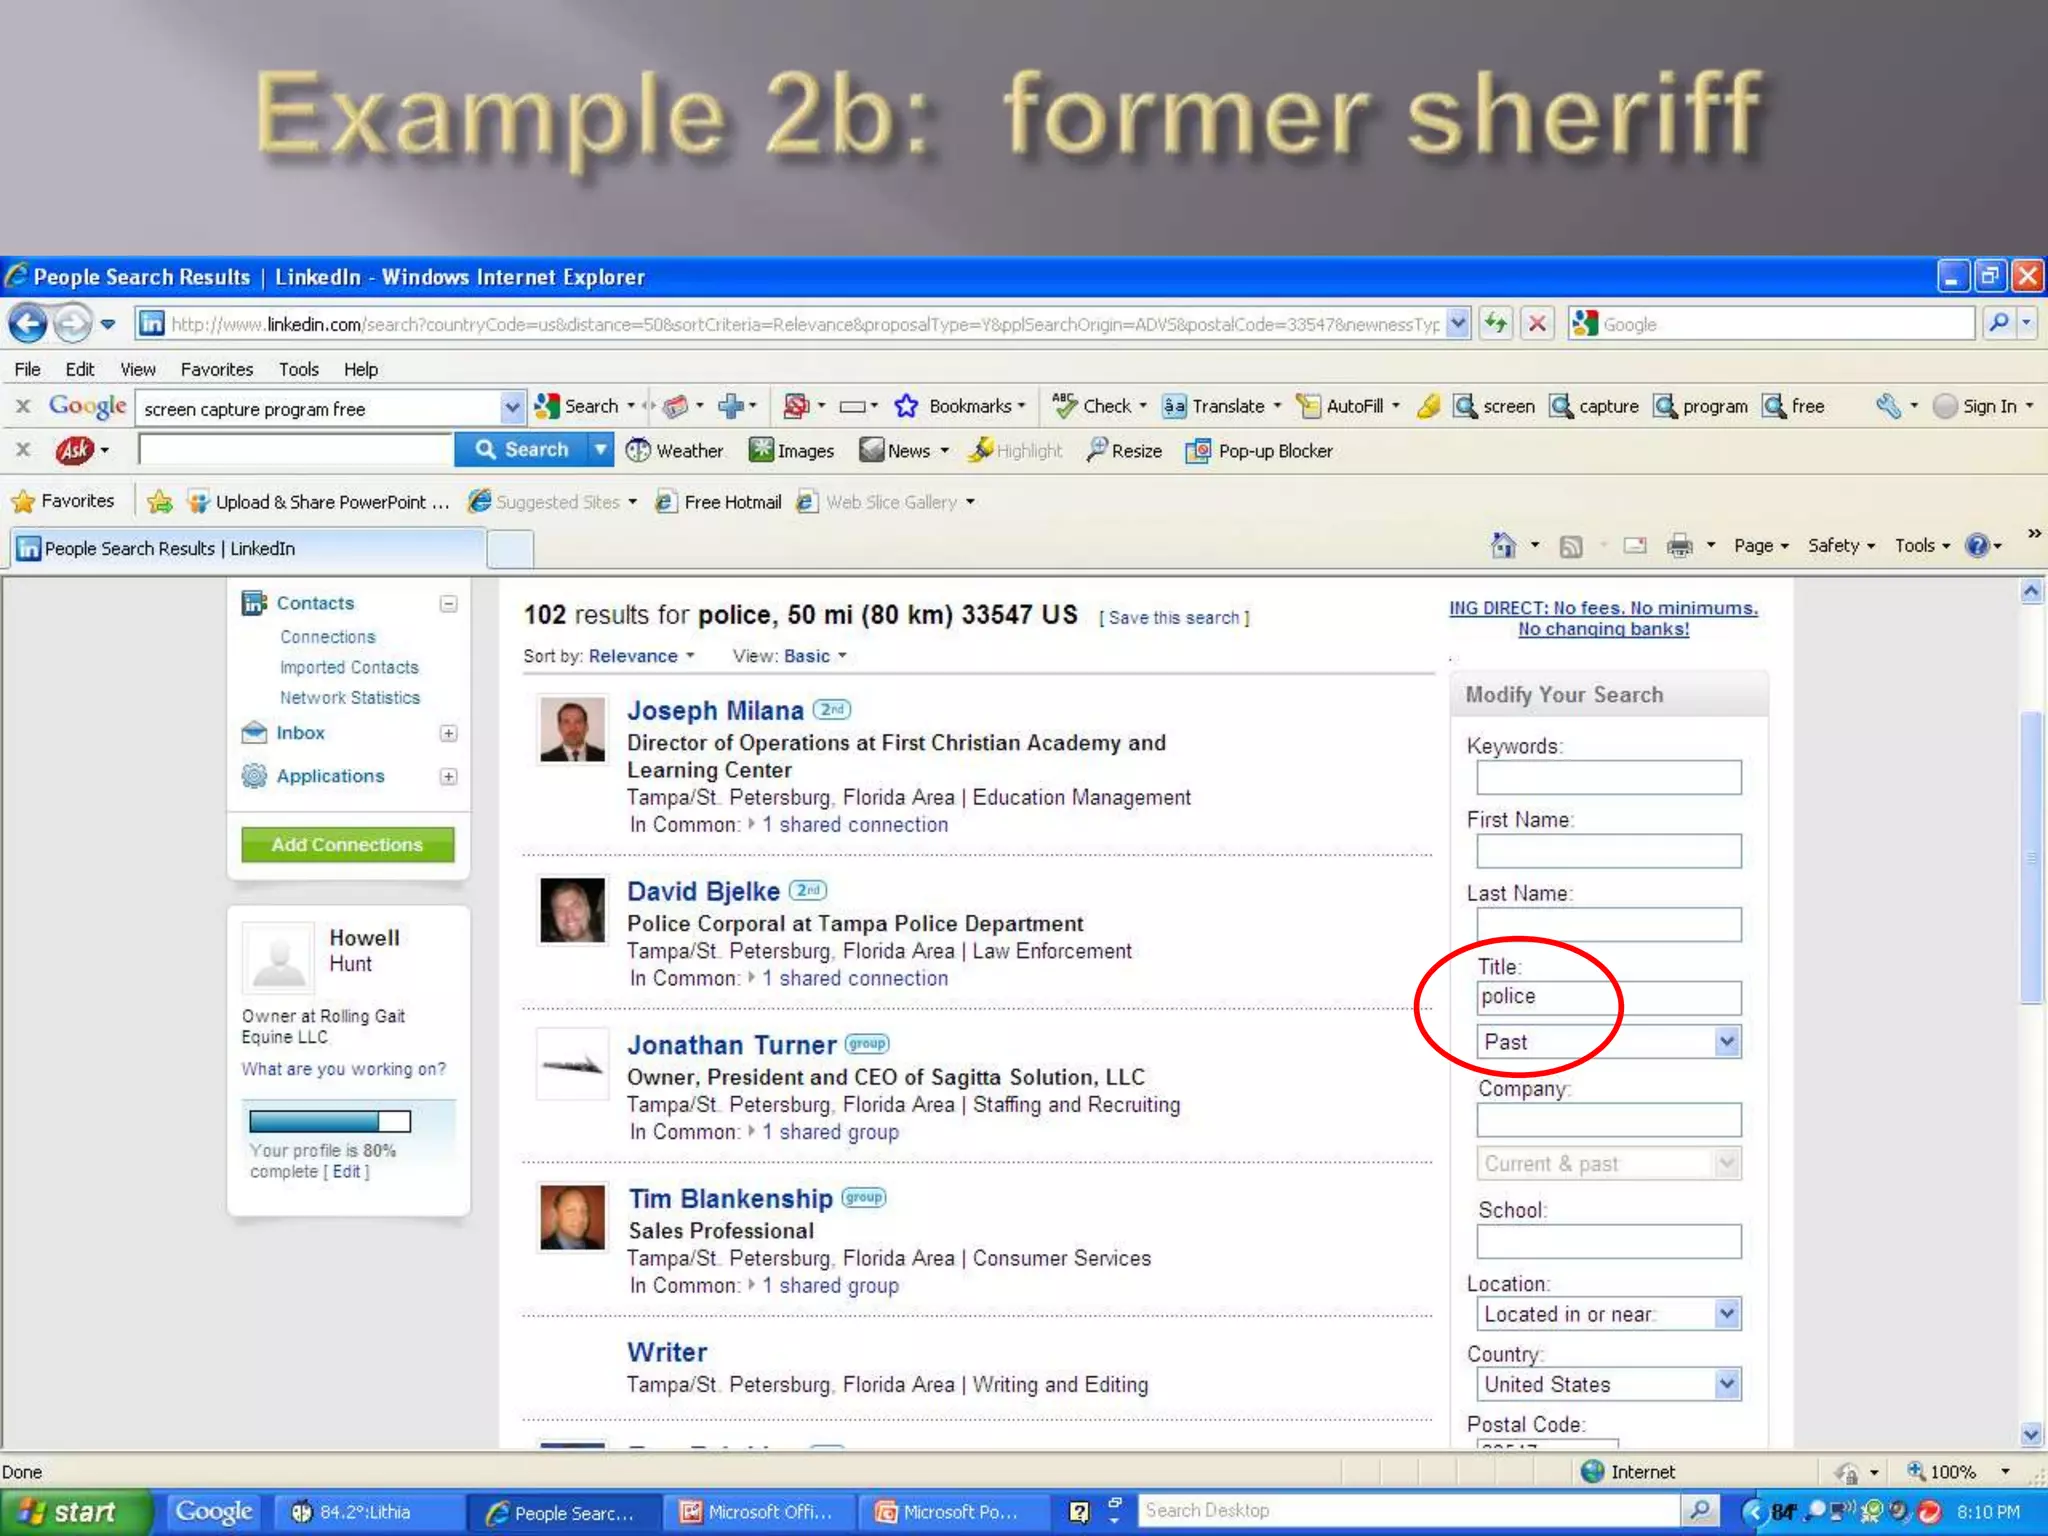The image size is (2048, 1536).
Task: Click the Read Mail icon in command bar
Action: [1635, 546]
